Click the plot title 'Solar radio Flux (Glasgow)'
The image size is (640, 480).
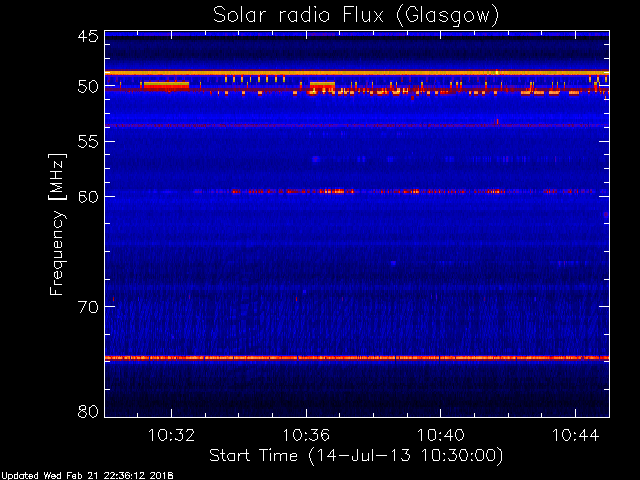coord(356,16)
